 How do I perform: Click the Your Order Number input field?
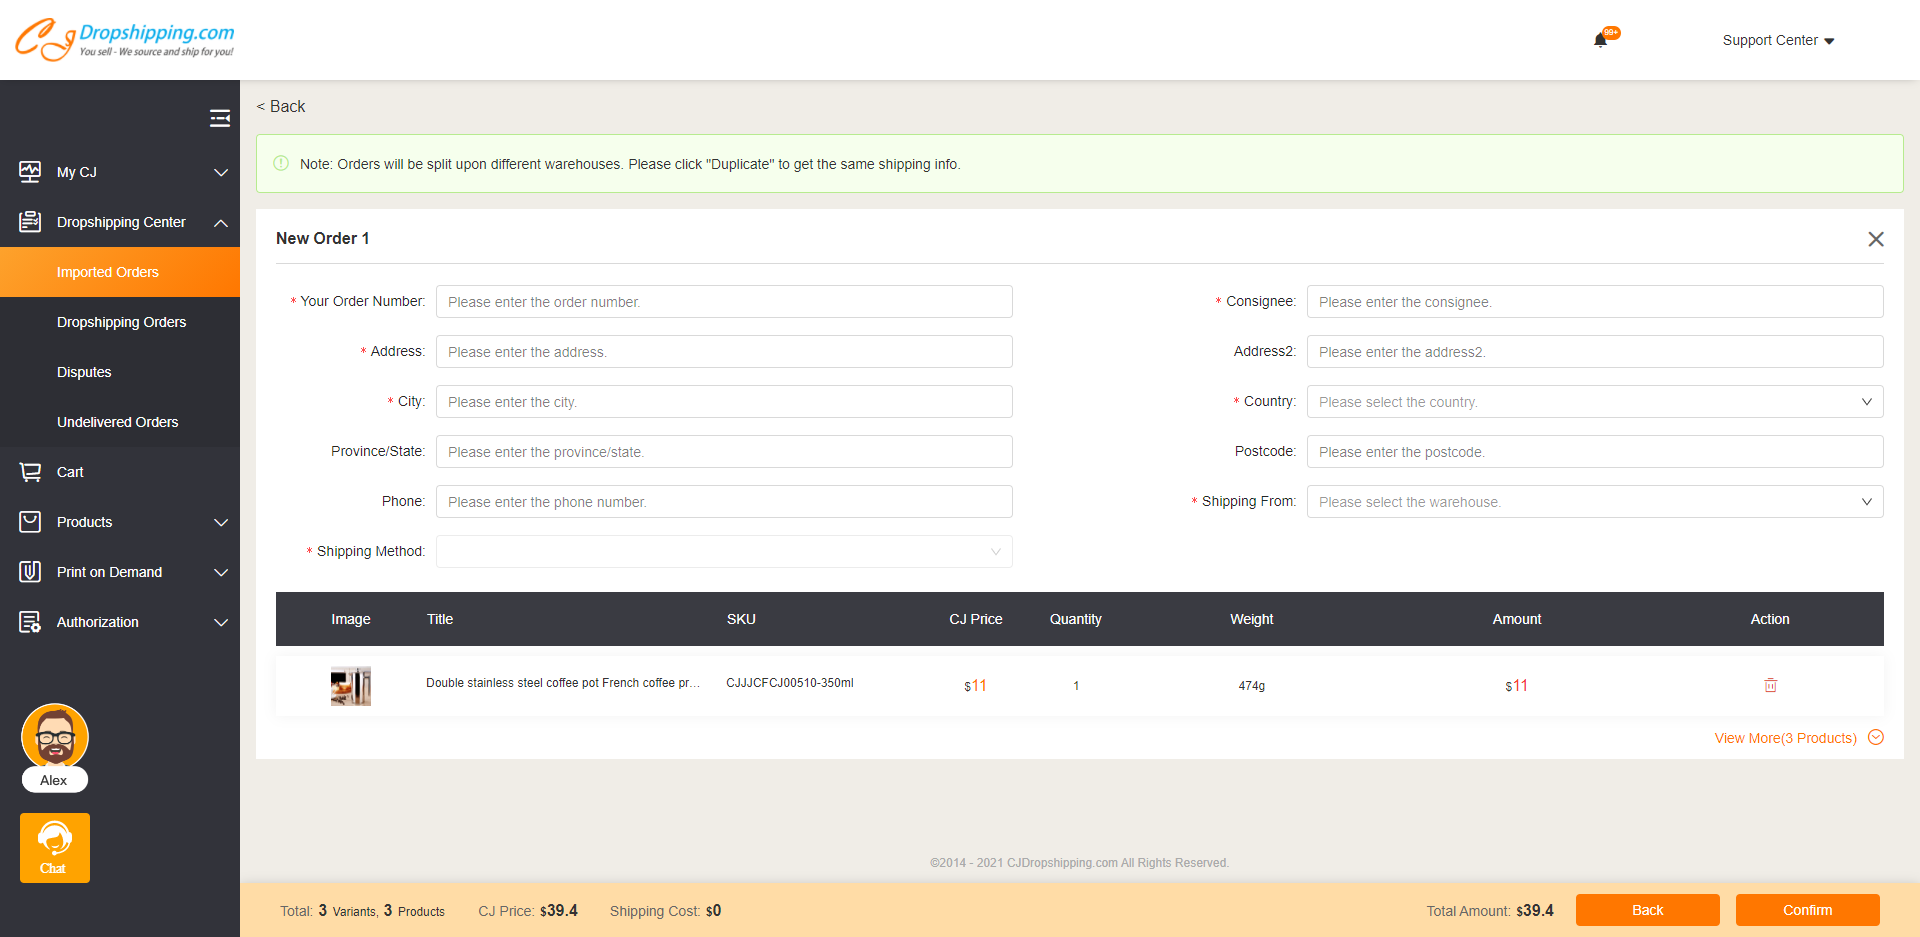coord(723,301)
